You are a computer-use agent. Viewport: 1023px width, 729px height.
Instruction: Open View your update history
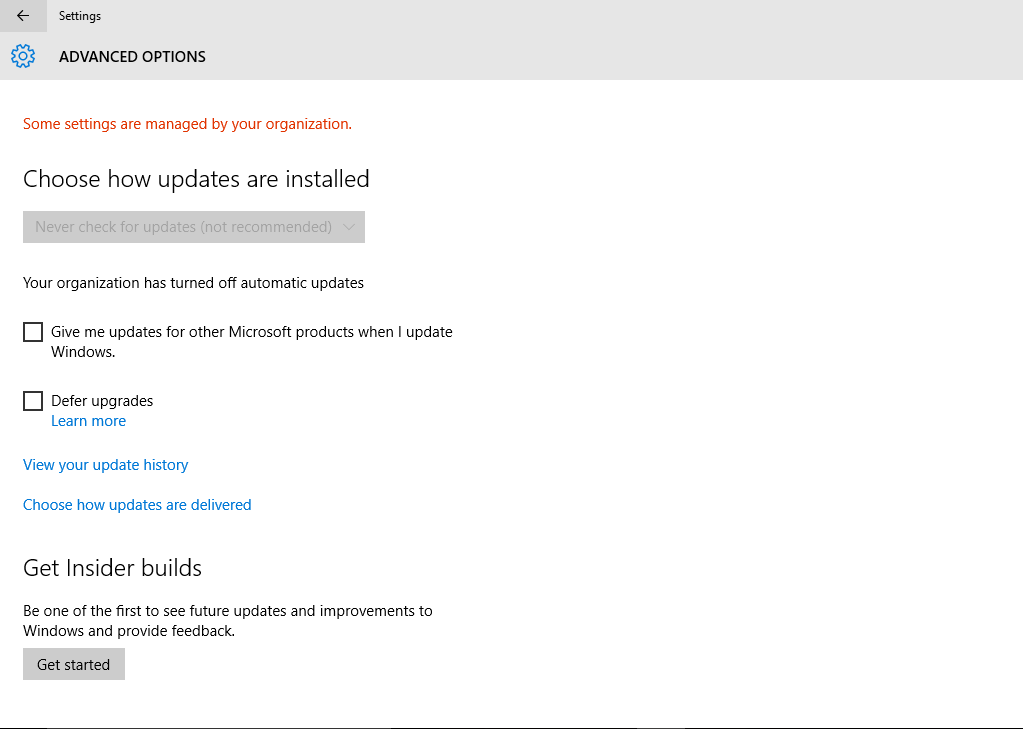(105, 464)
